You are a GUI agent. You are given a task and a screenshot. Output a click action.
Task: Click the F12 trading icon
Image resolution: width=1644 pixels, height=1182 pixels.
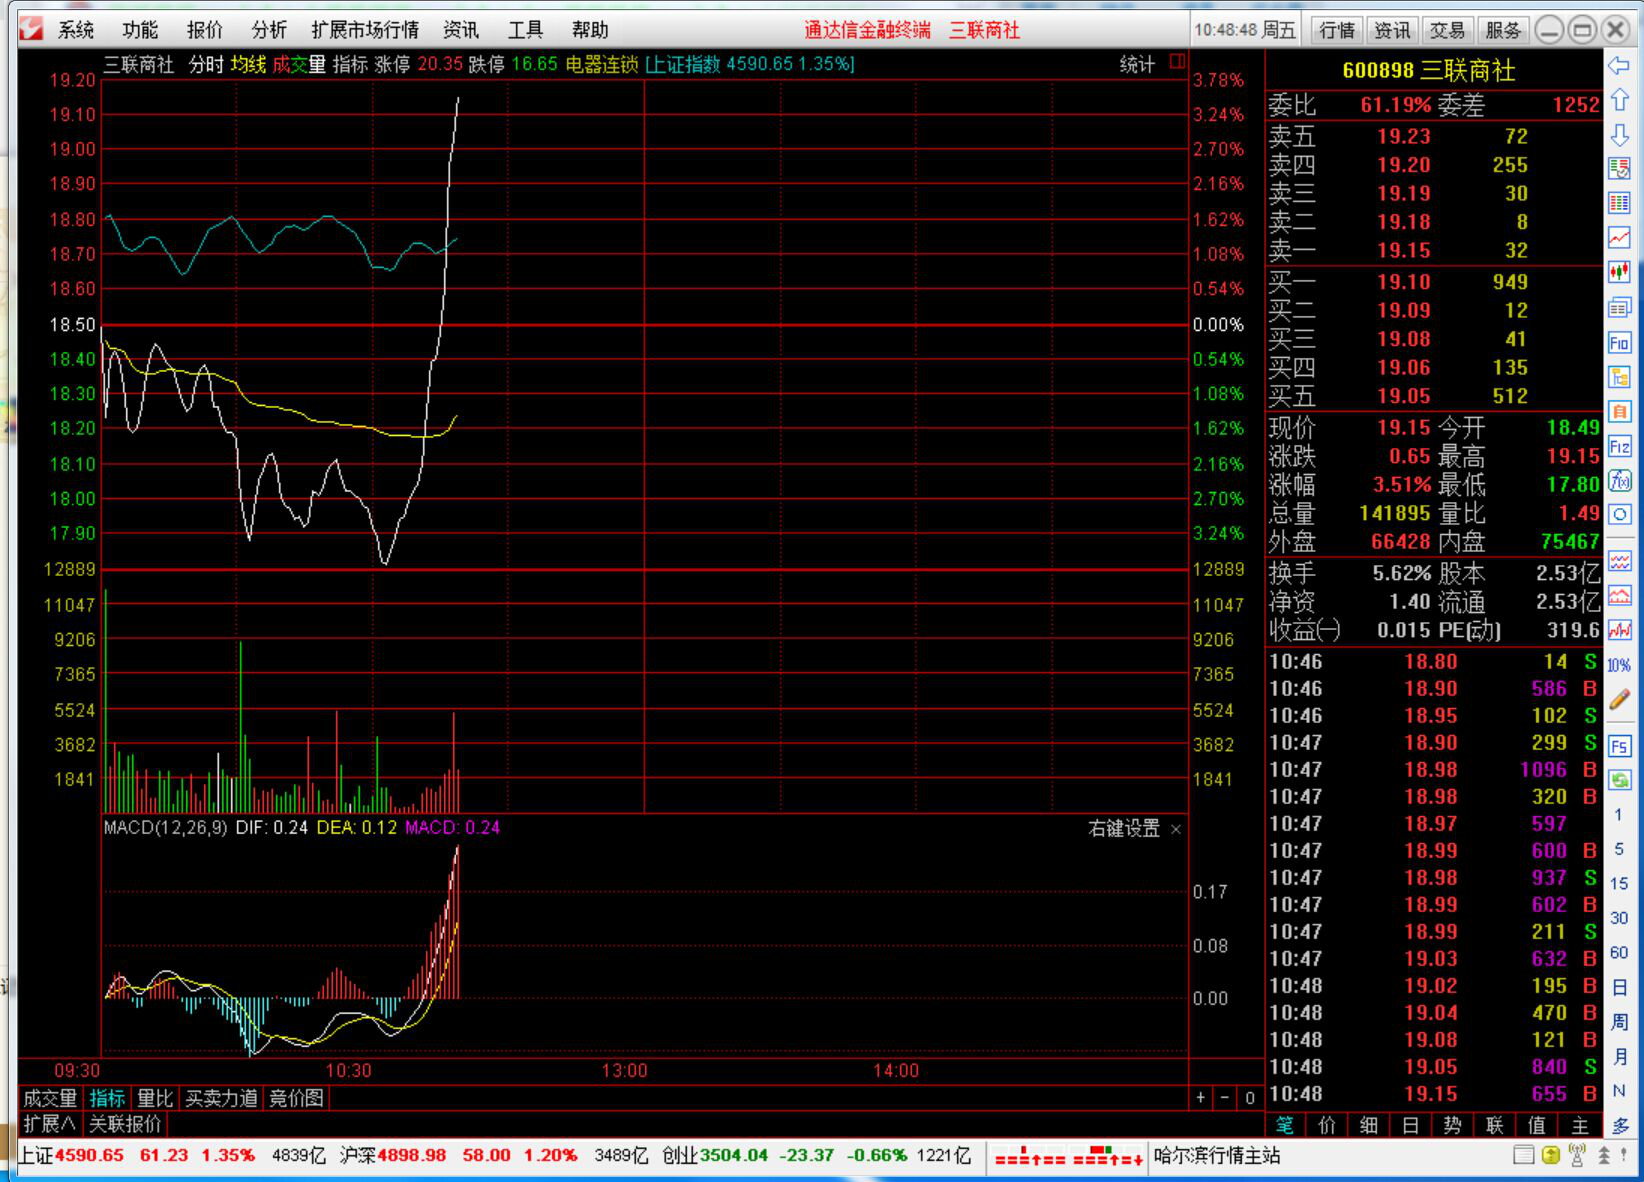[1619, 446]
